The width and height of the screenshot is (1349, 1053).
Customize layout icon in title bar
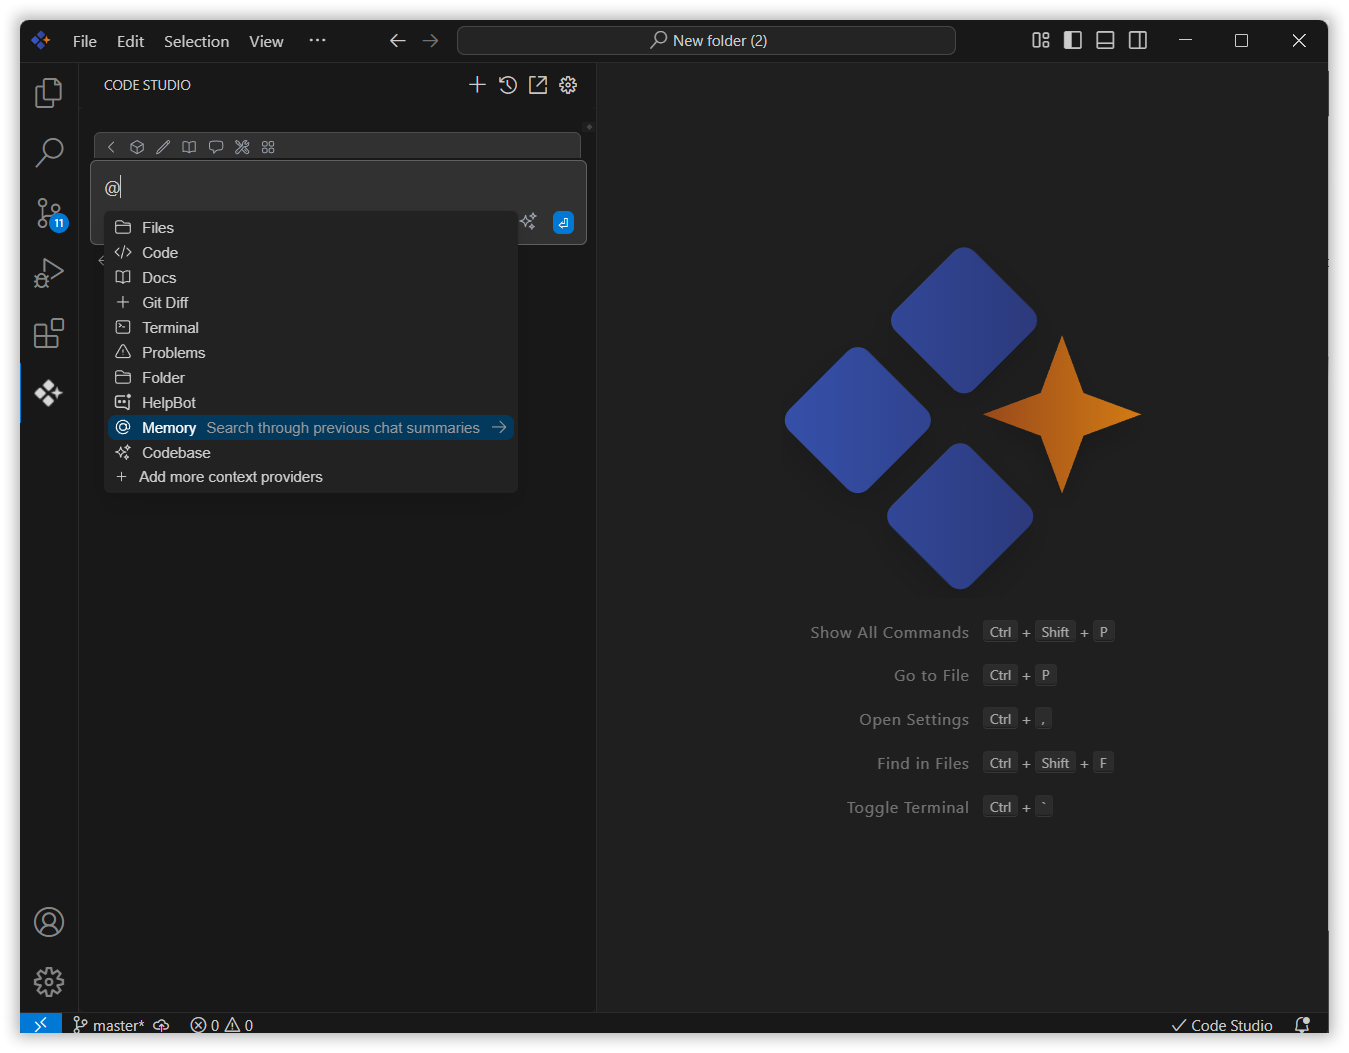pos(1041,40)
